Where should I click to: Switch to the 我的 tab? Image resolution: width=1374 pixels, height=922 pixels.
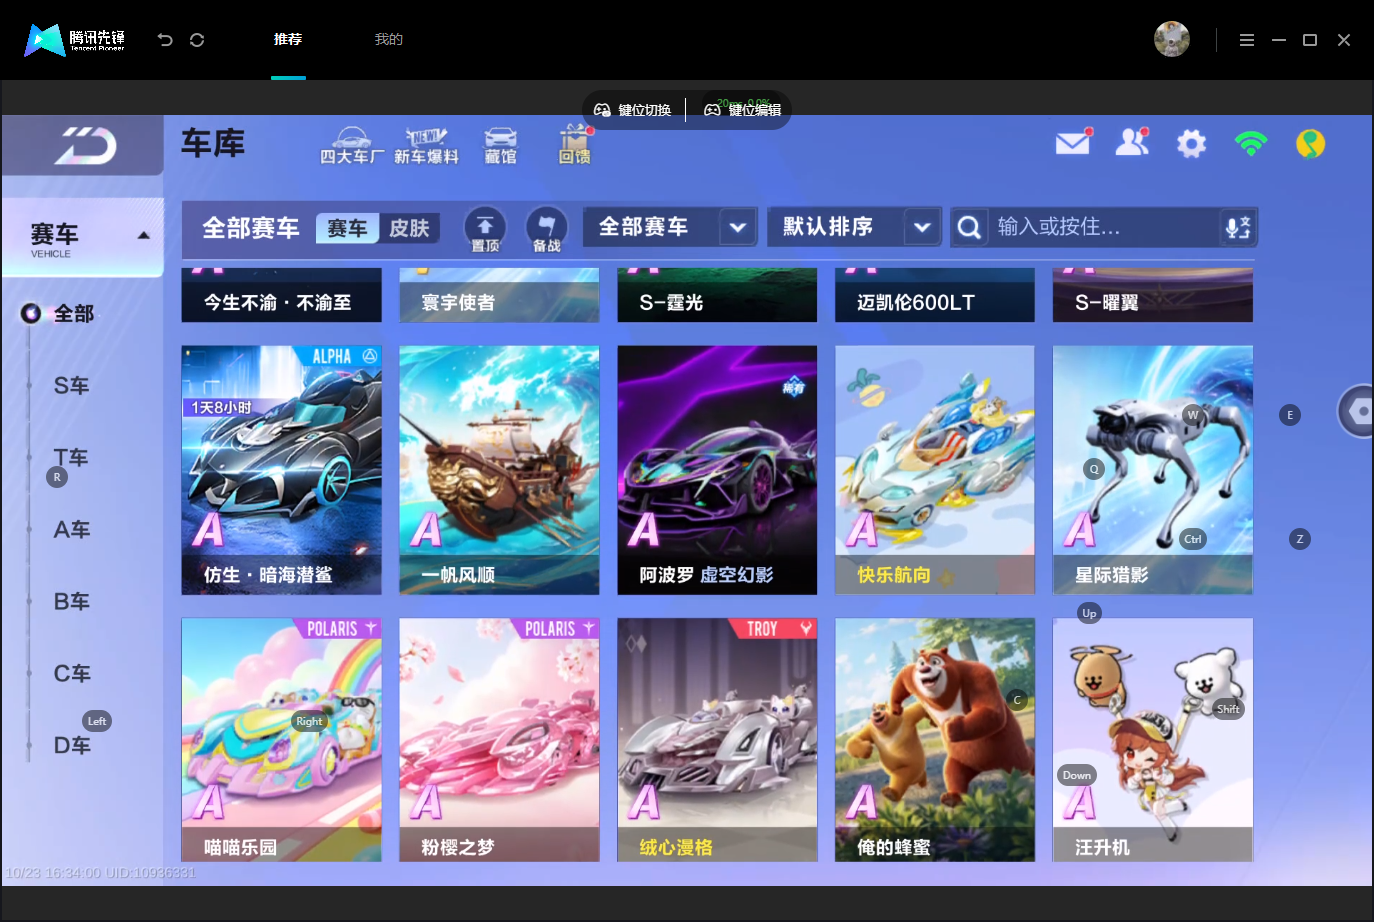[388, 39]
